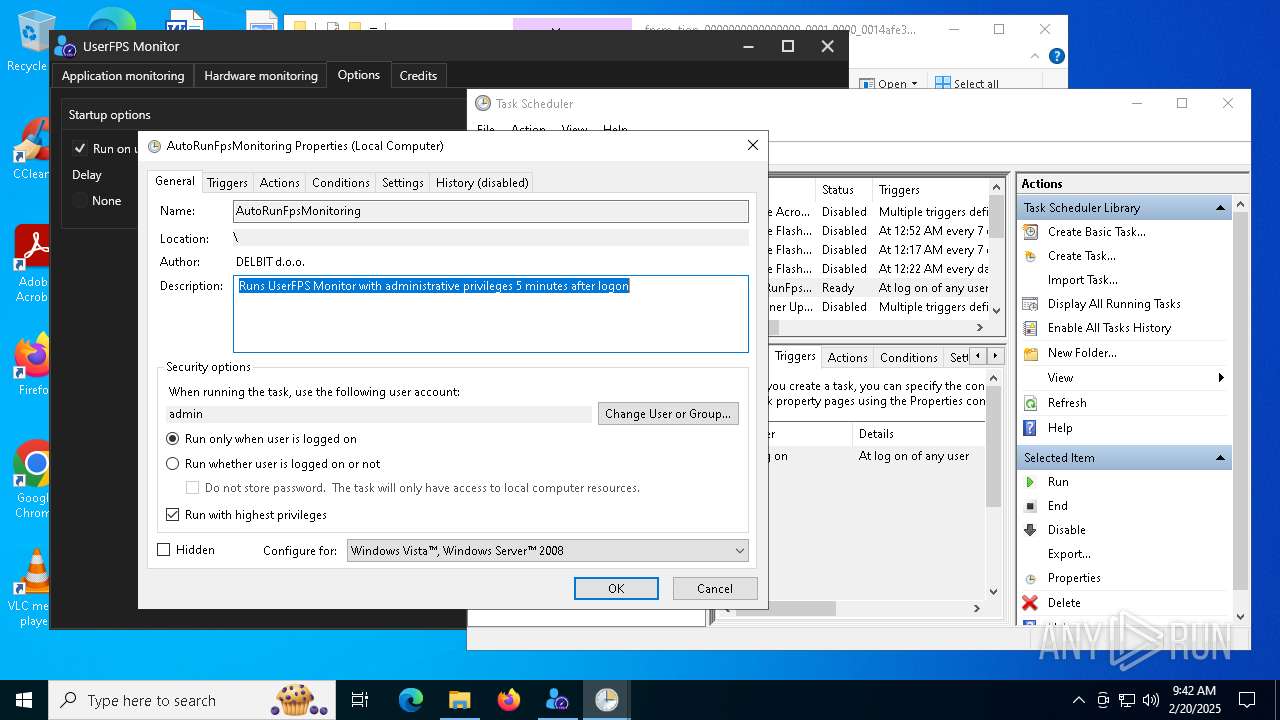Click the Cancel button
The width and height of the screenshot is (1280, 720).
point(715,588)
